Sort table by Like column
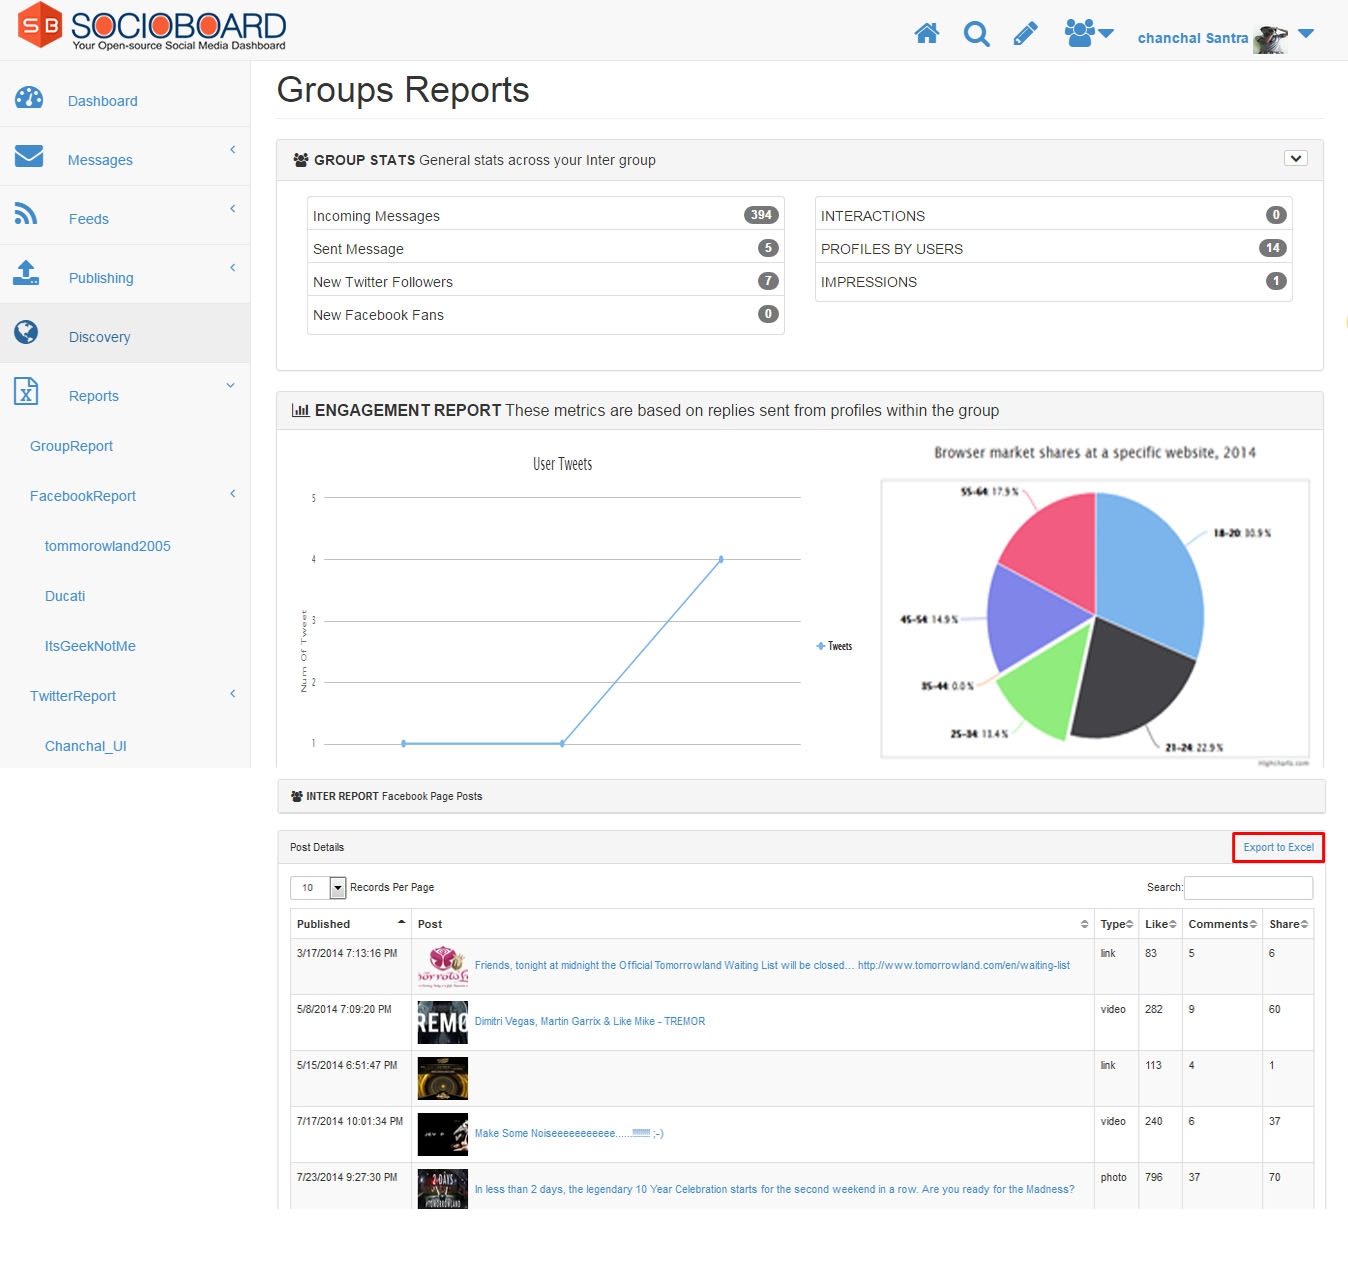The width and height of the screenshot is (1348, 1276). (x=1160, y=924)
